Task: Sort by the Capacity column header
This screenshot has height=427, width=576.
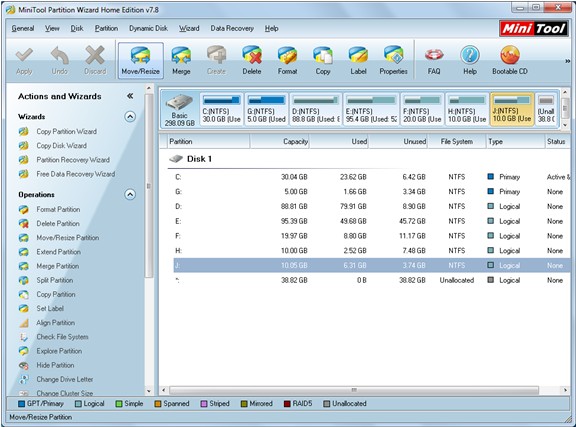Action: click(x=280, y=141)
